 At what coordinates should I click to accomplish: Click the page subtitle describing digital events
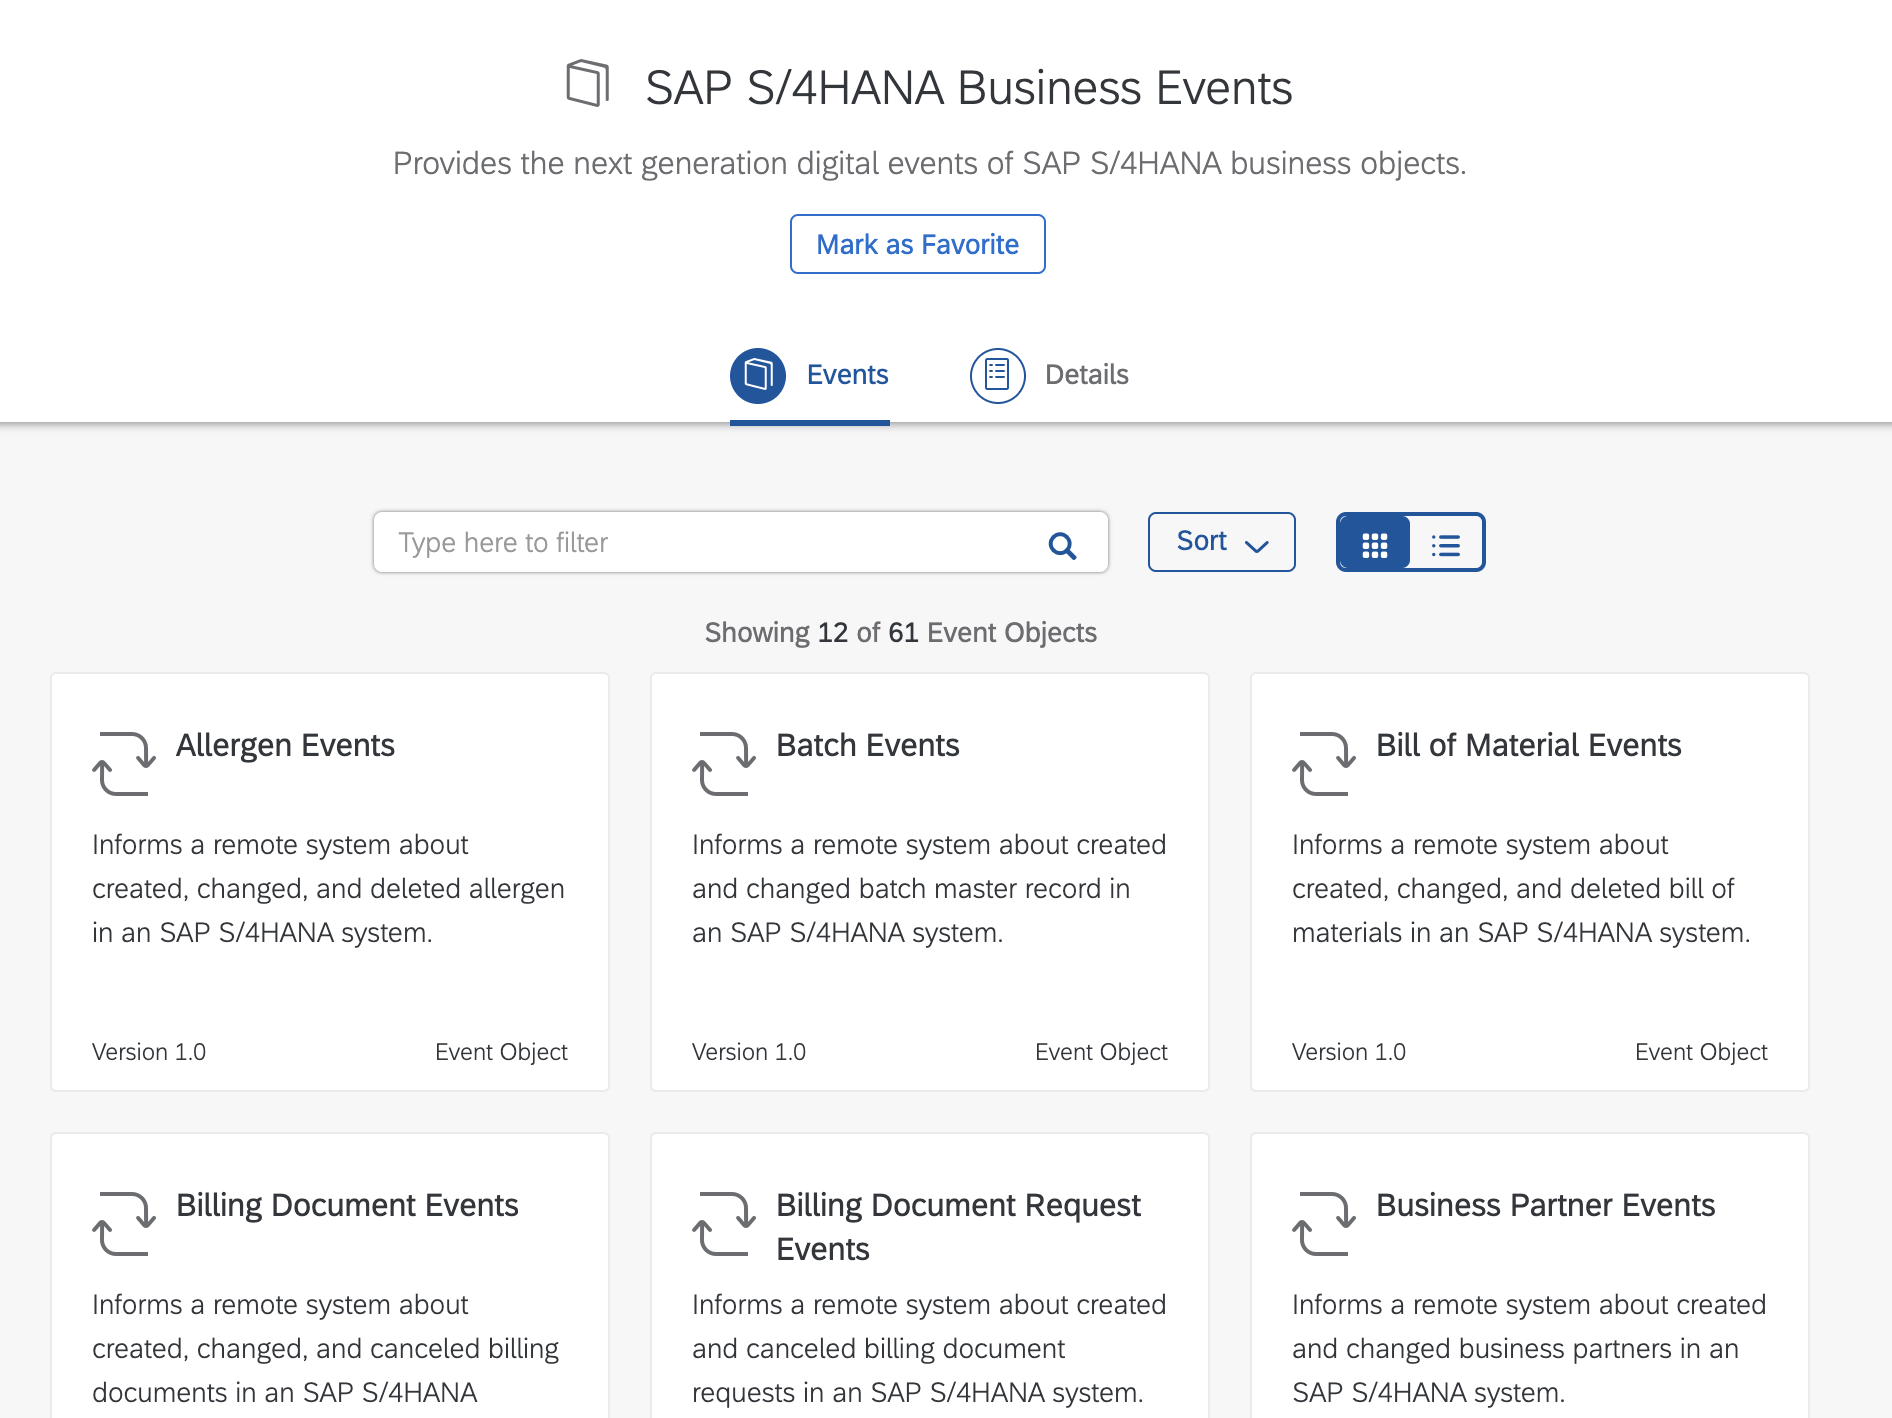tap(929, 163)
